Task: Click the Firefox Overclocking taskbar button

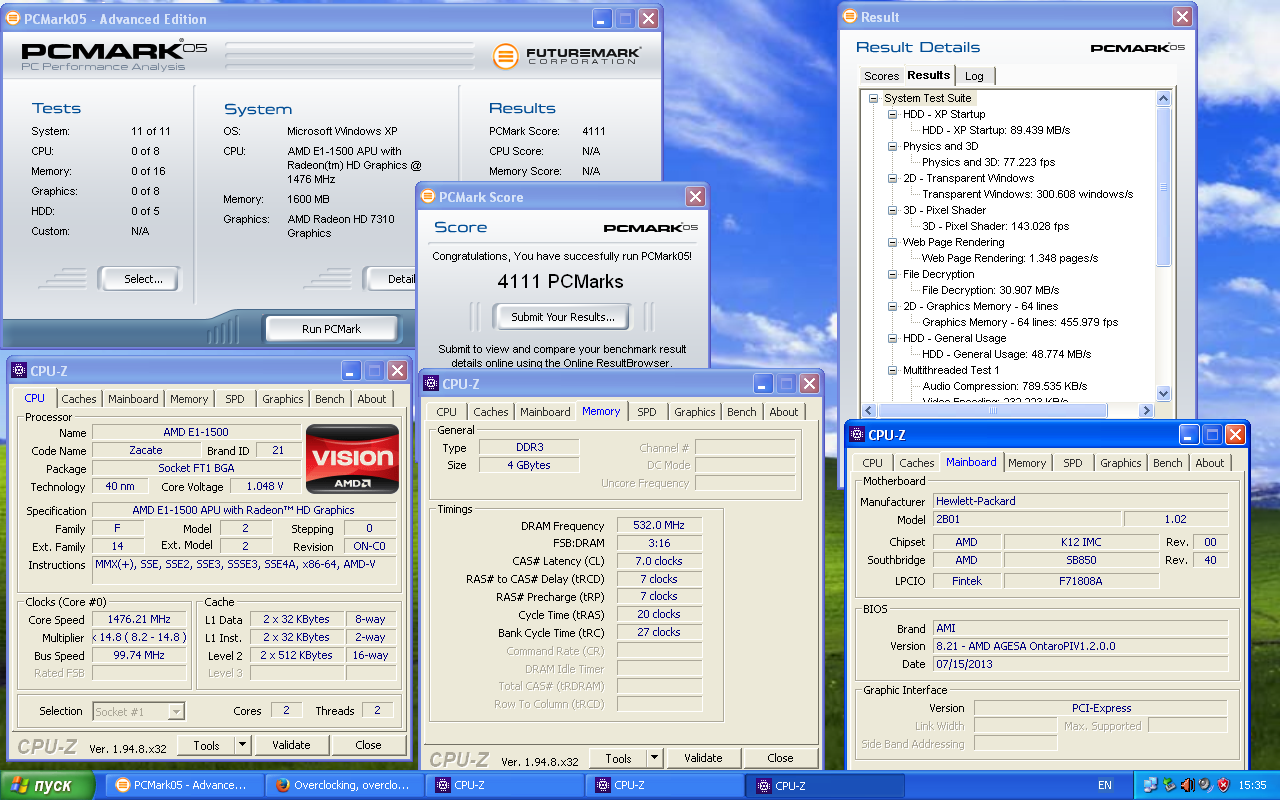Action: [345, 785]
